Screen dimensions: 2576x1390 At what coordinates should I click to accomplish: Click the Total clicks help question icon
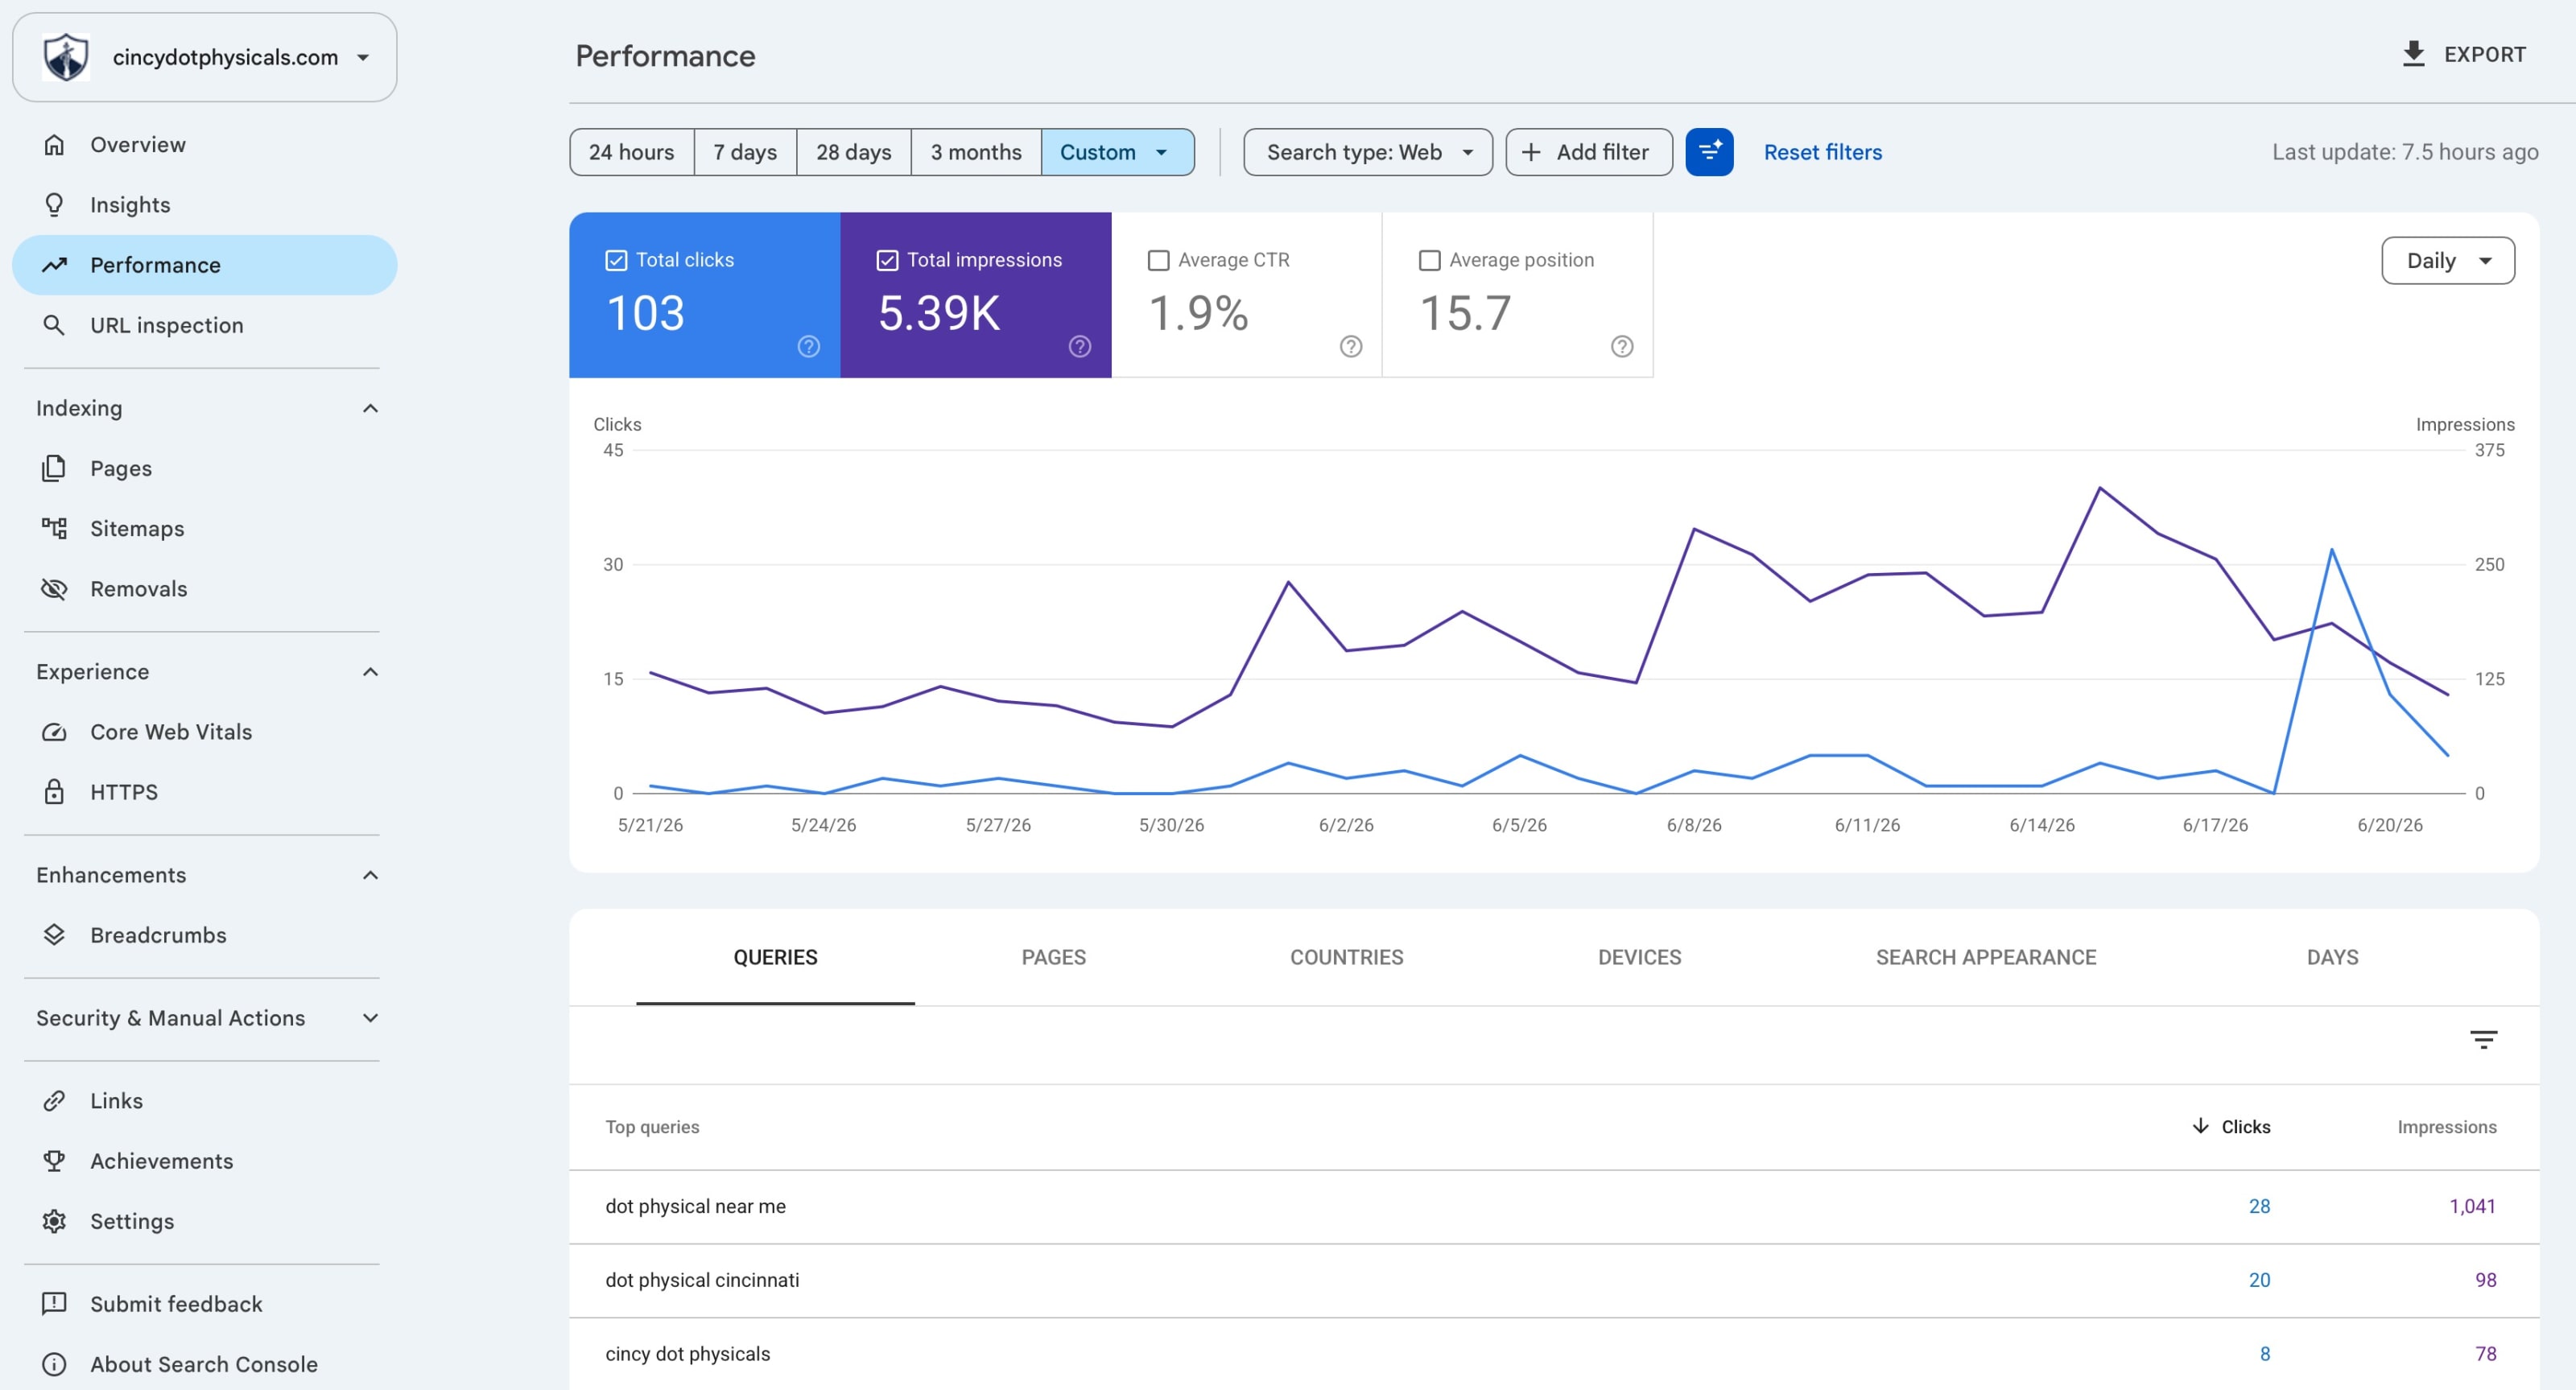click(x=809, y=346)
